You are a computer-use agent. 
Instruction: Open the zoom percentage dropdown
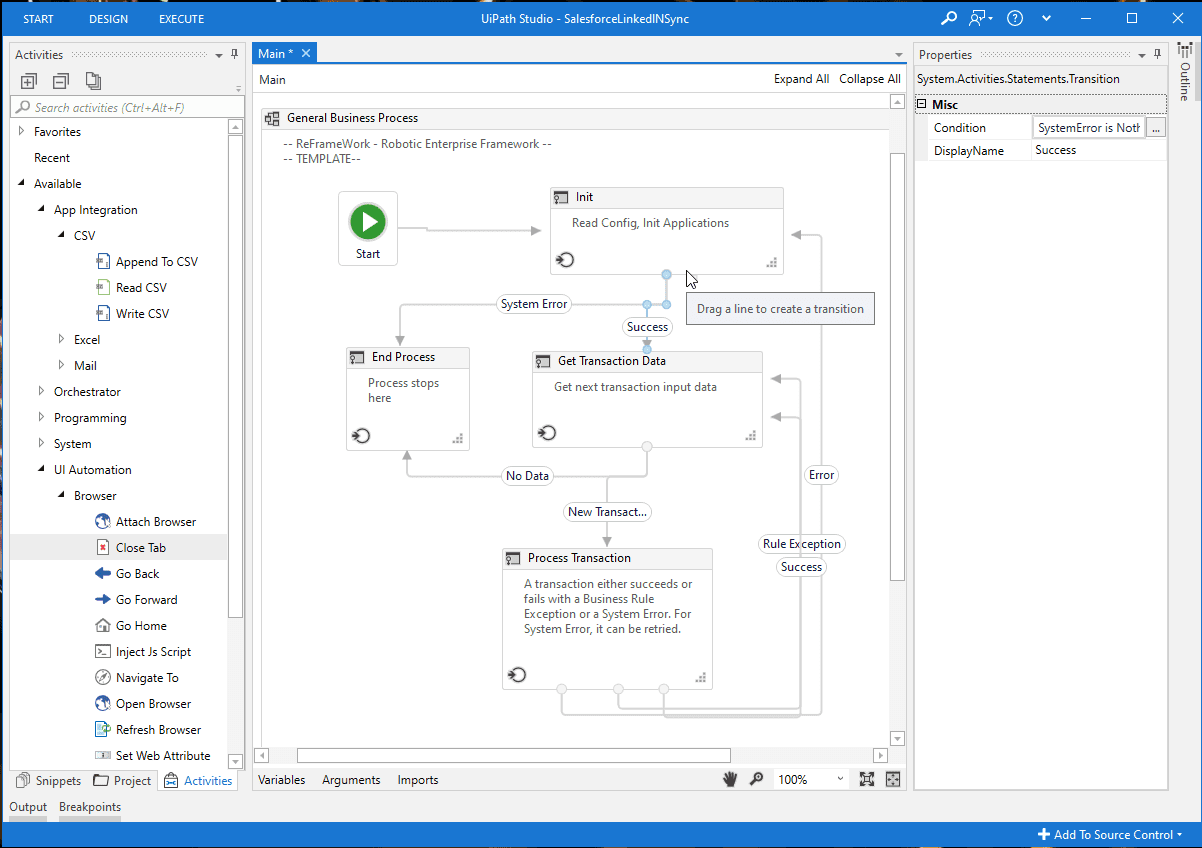click(x=838, y=778)
